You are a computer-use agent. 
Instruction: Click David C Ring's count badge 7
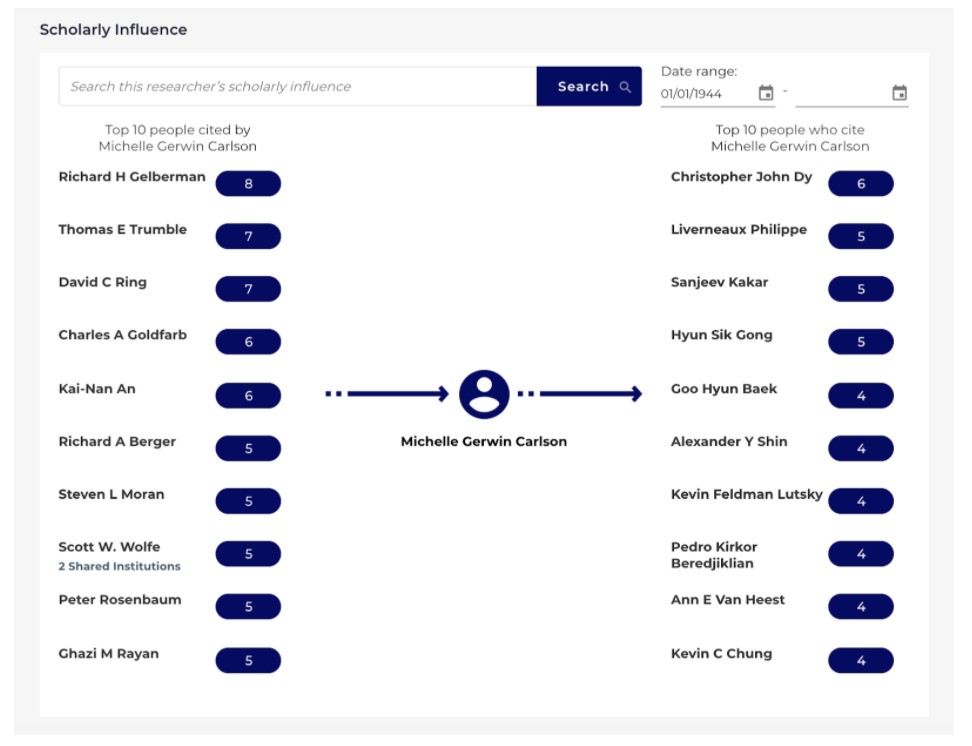pos(248,289)
